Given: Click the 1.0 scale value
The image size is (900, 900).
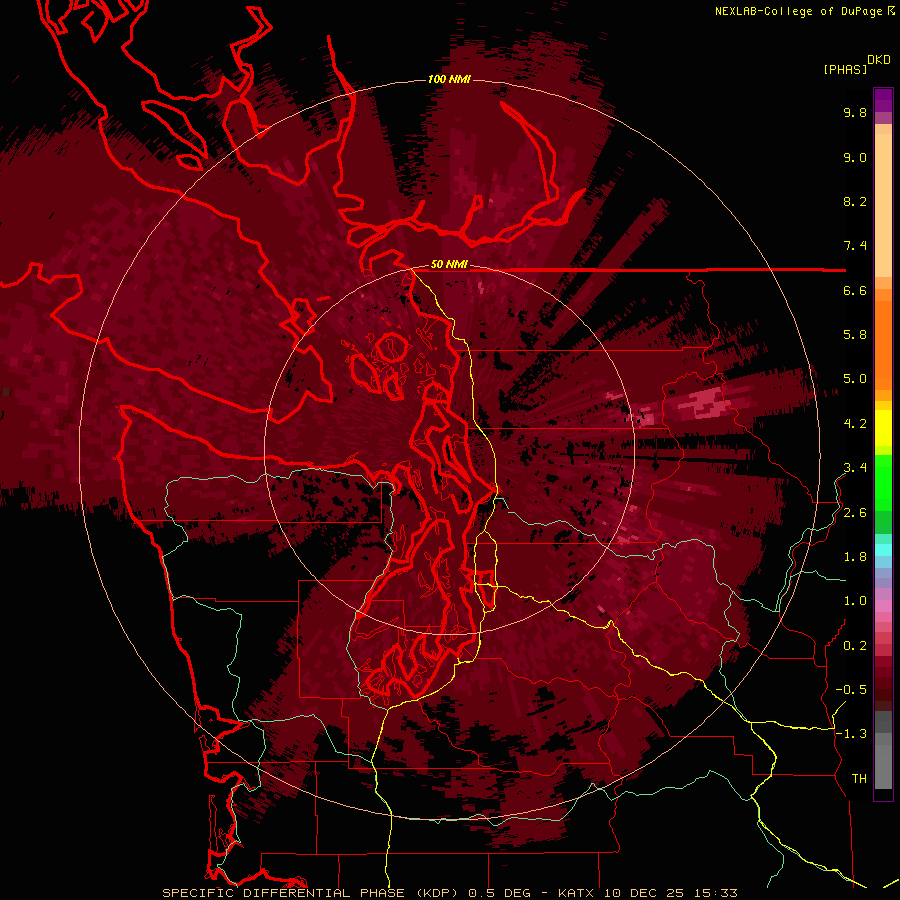Looking at the screenshot, I should pyautogui.click(x=855, y=601).
